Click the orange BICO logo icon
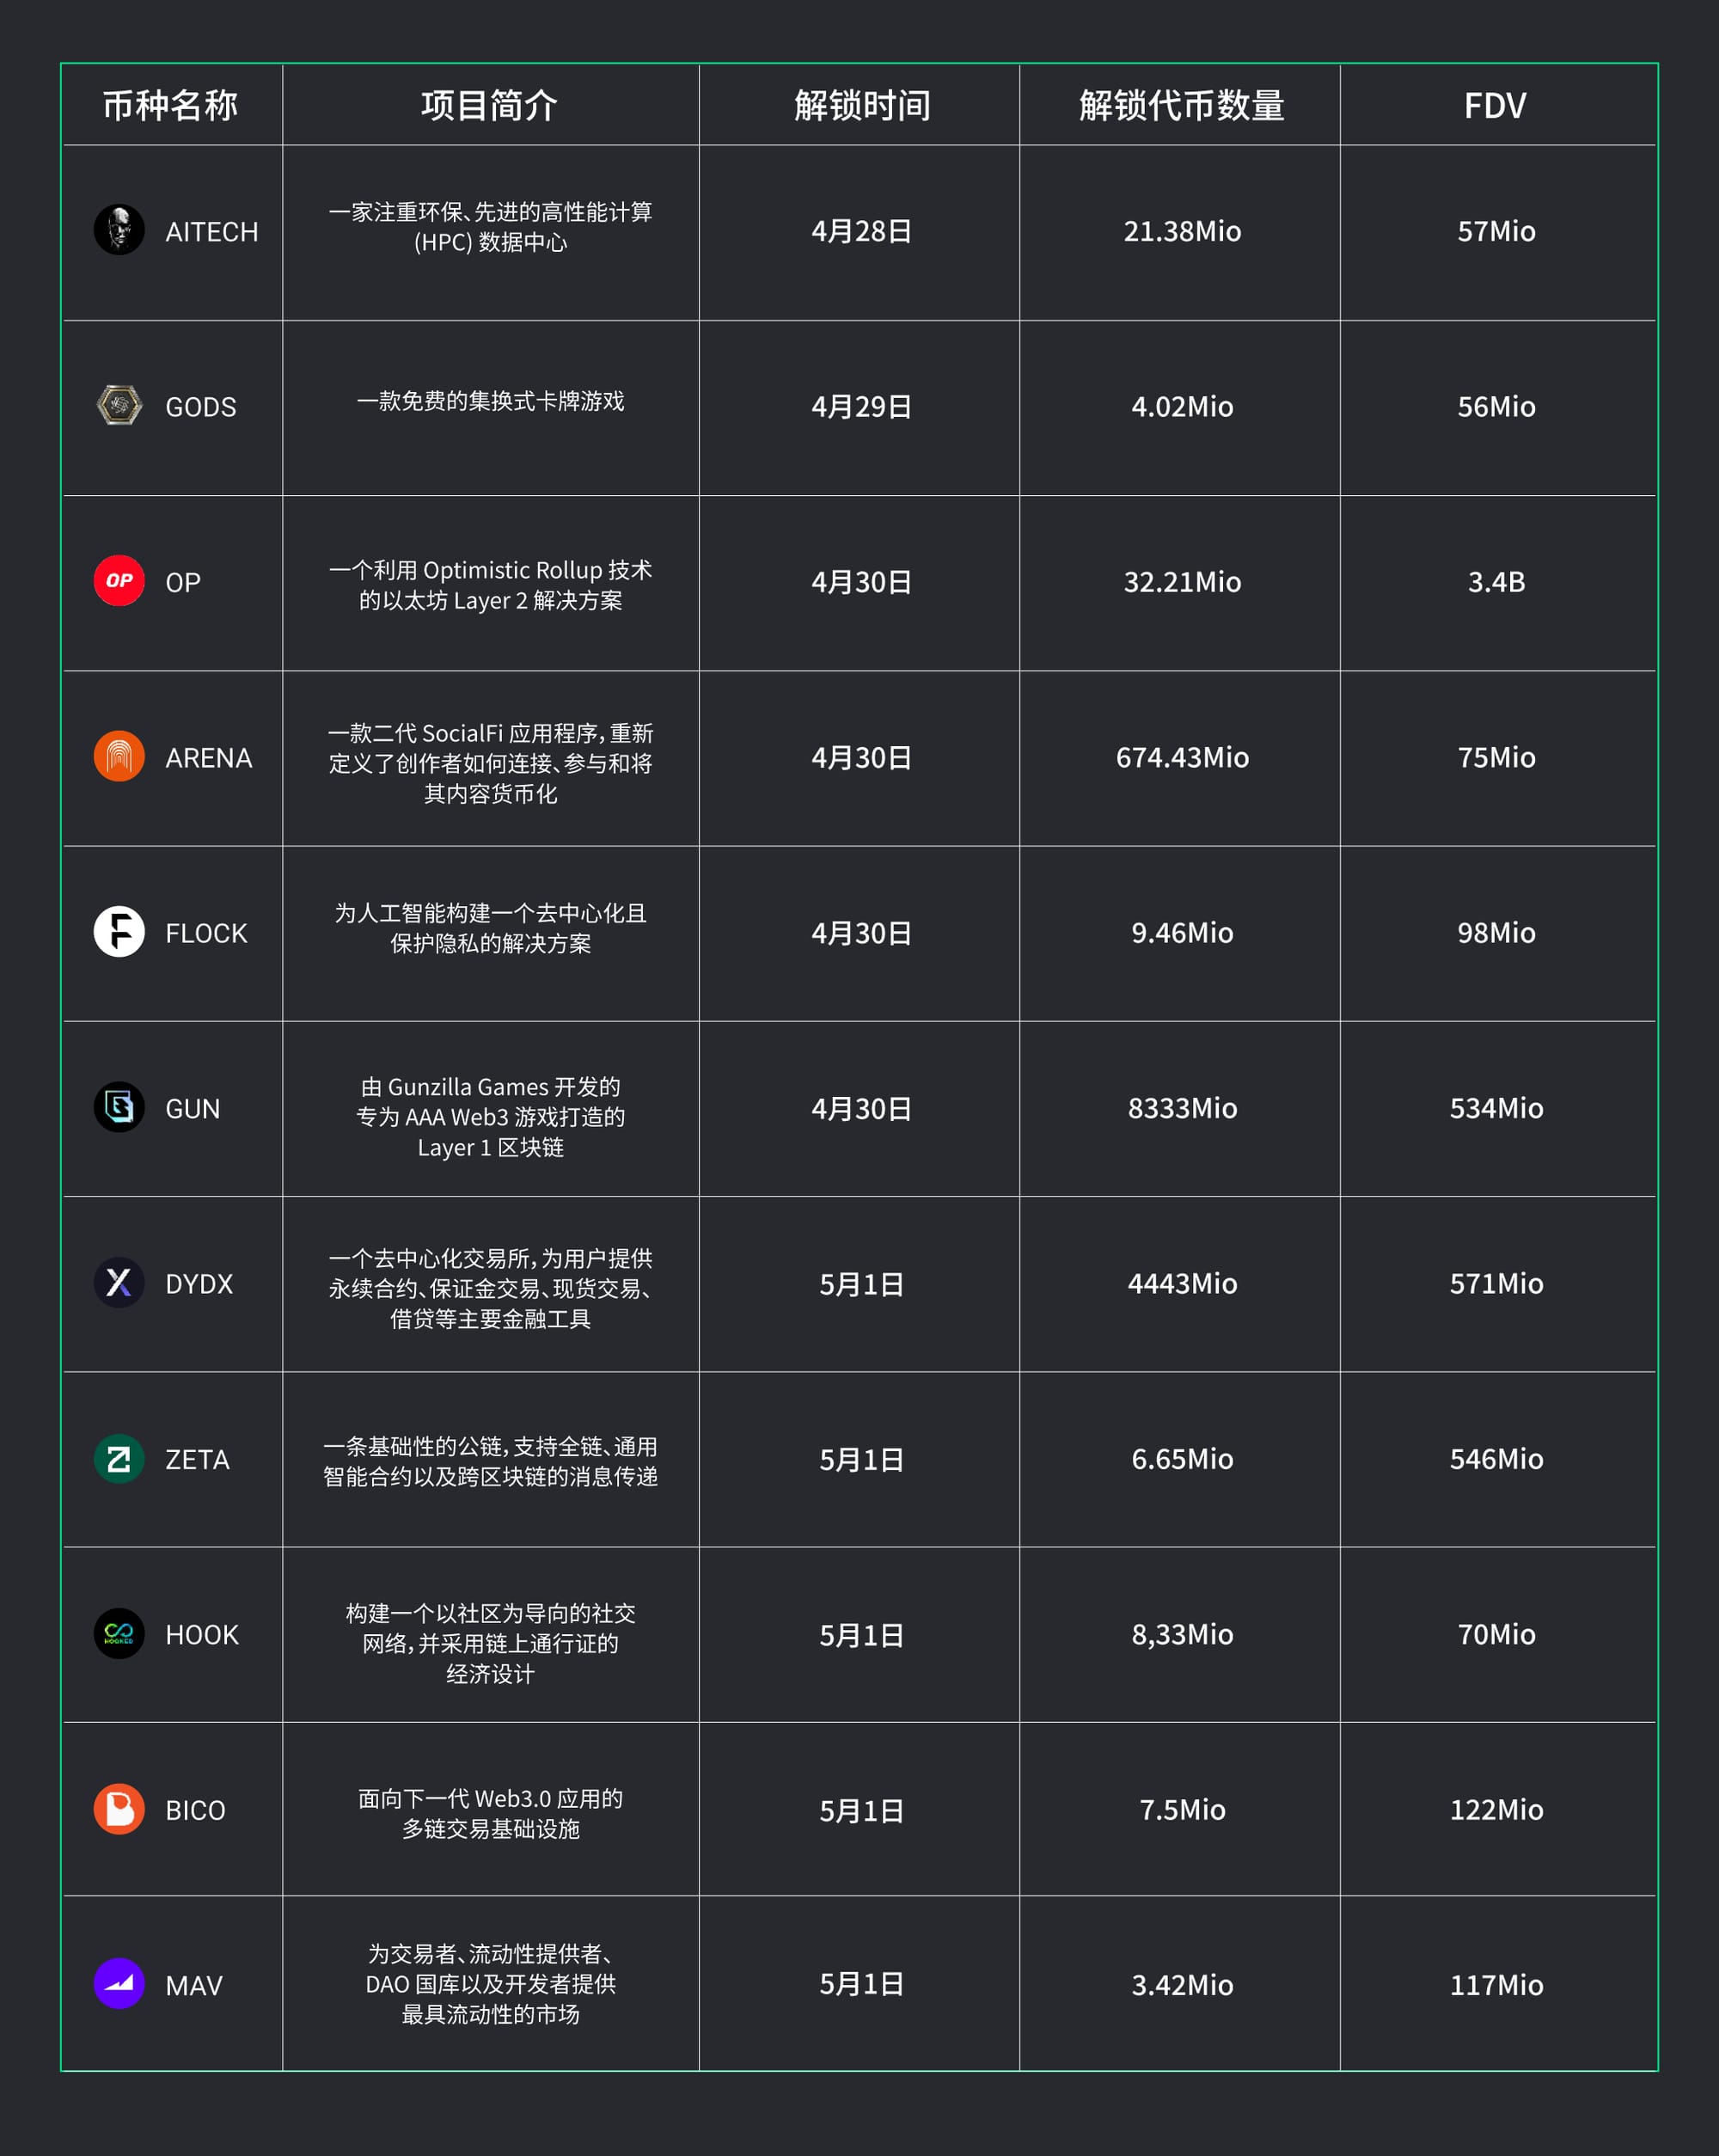Viewport: 1719px width, 2156px height. point(119,1809)
